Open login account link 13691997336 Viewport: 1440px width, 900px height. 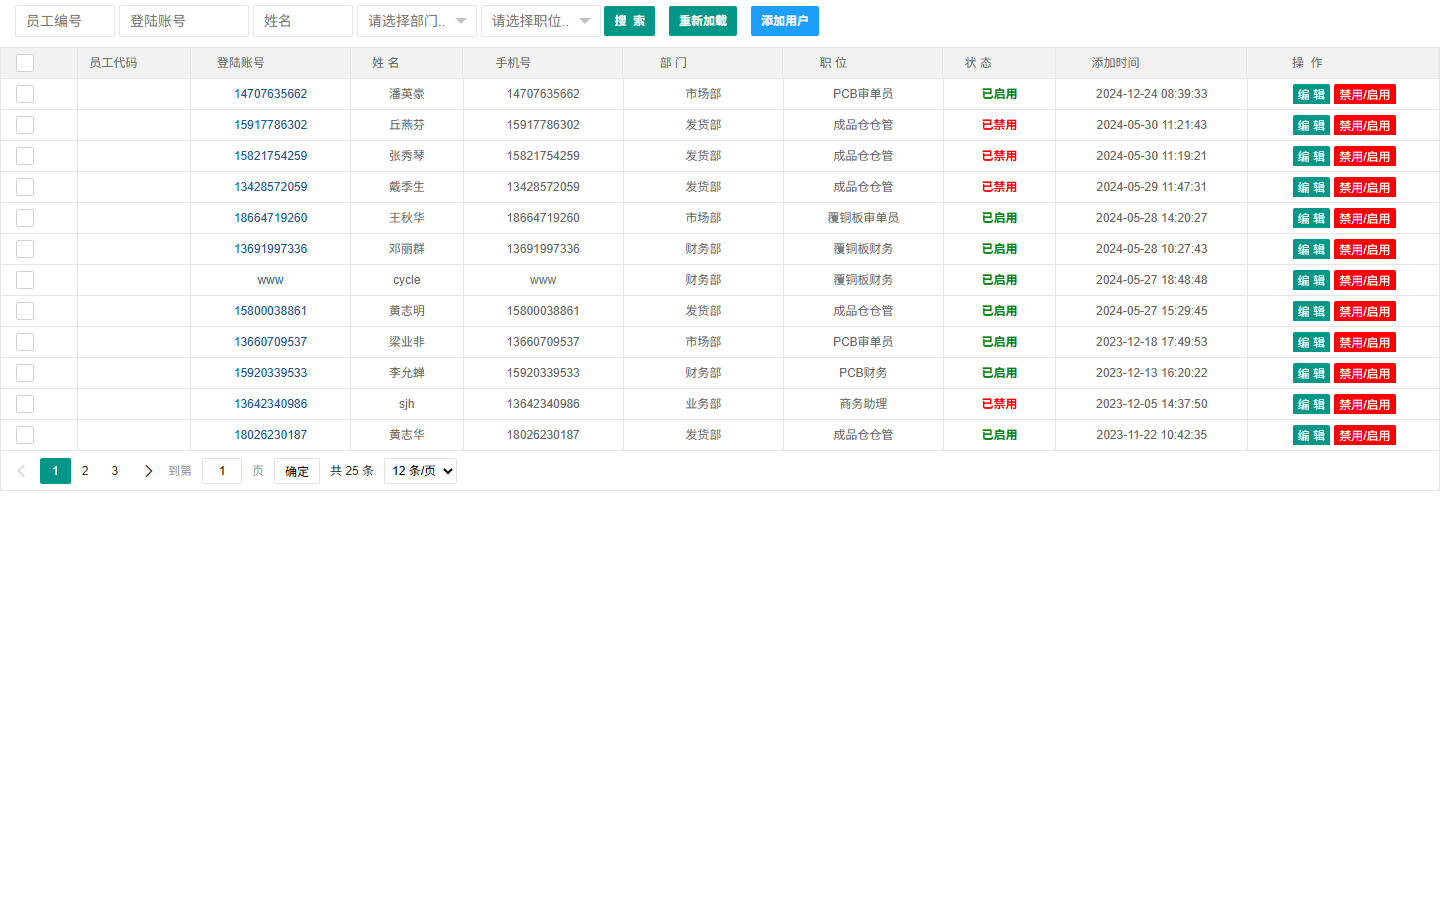coord(271,249)
